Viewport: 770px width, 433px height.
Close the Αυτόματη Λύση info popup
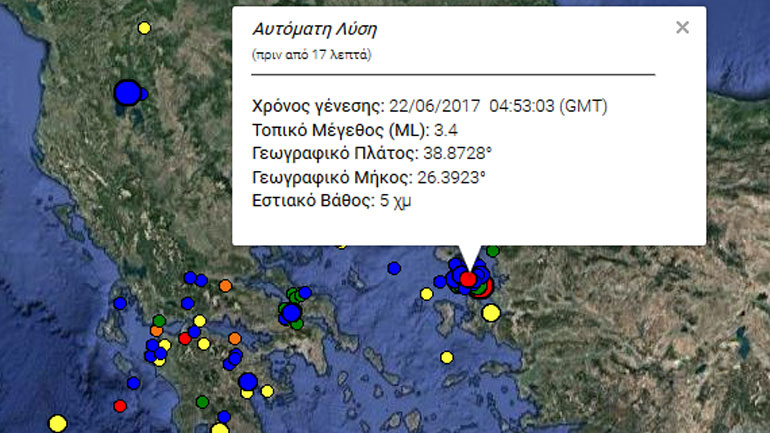(x=682, y=28)
